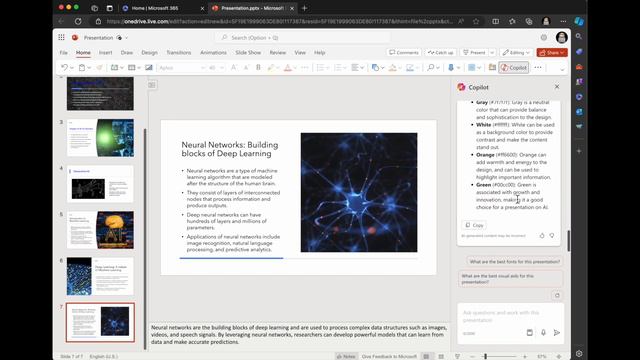Viewport: 640px width, 360px height.
Task: Click the Paste clipboard icon
Action: pos(82,68)
